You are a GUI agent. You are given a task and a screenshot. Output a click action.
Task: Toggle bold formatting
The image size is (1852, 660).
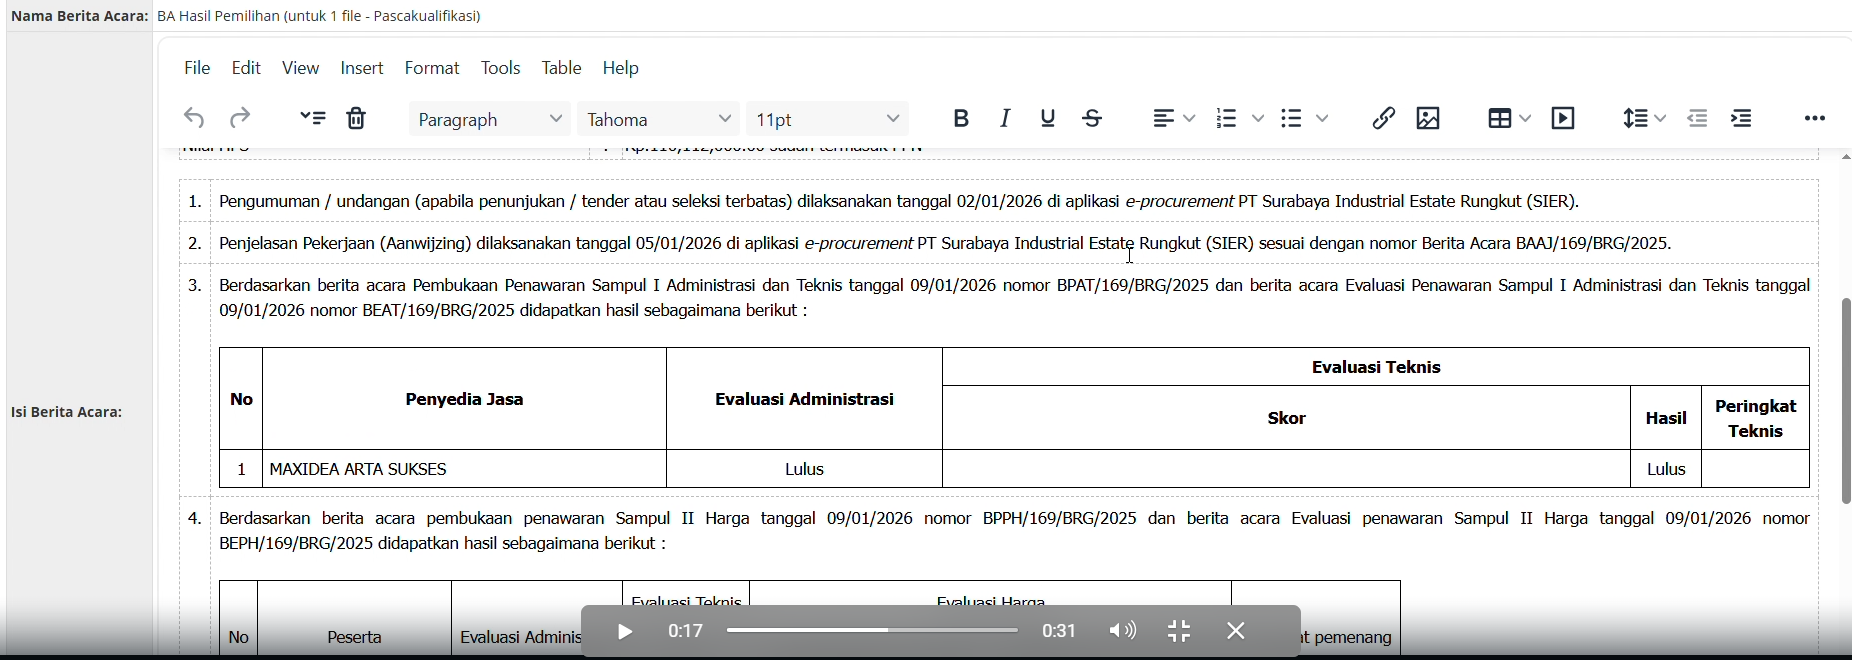[x=961, y=119]
